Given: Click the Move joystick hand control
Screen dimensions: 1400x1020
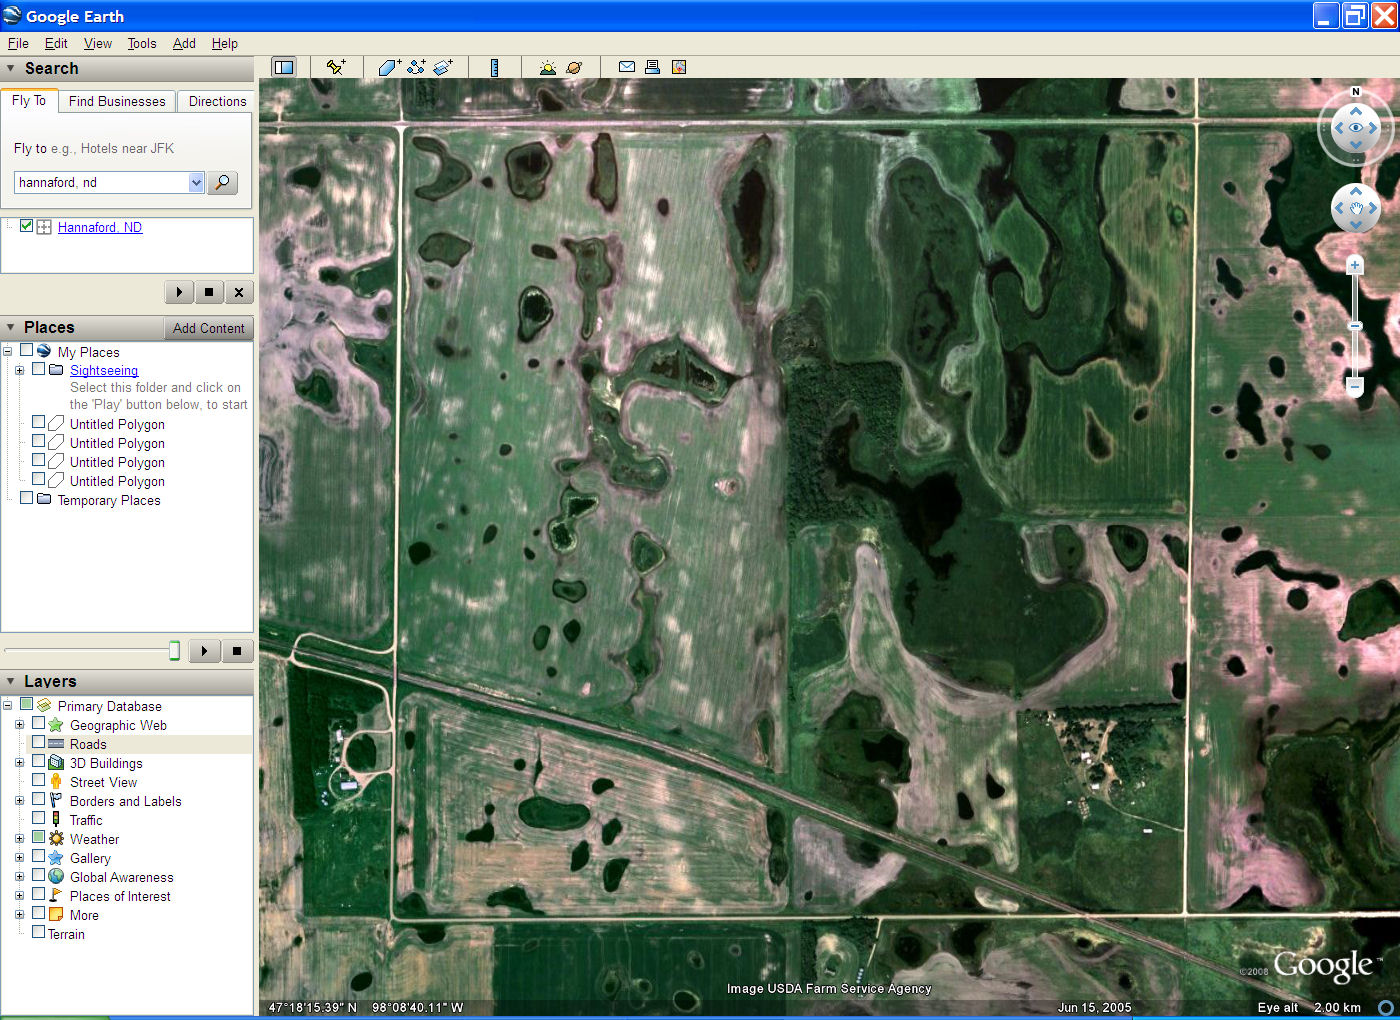Looking at the screenshot, I should [1356, 208].
